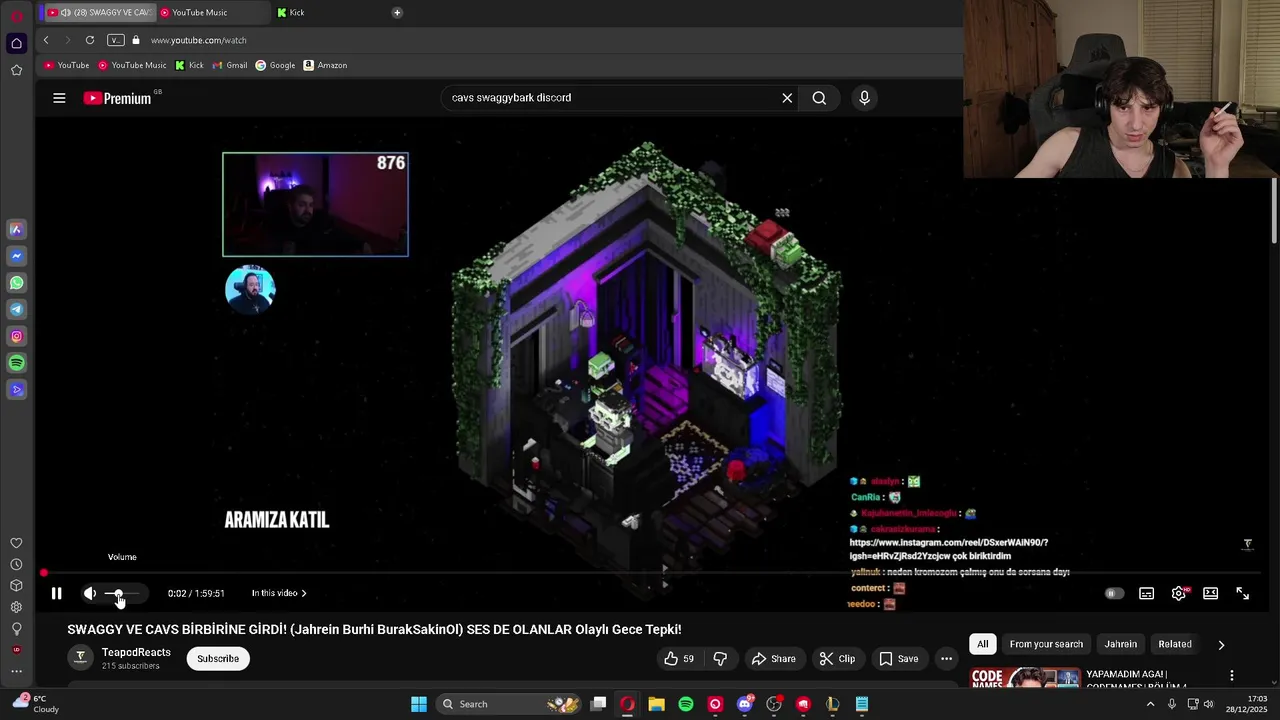This screenshot has height=720, width=1280.
Task: Toggle the autoplay switch
Action: (1113, 593)
